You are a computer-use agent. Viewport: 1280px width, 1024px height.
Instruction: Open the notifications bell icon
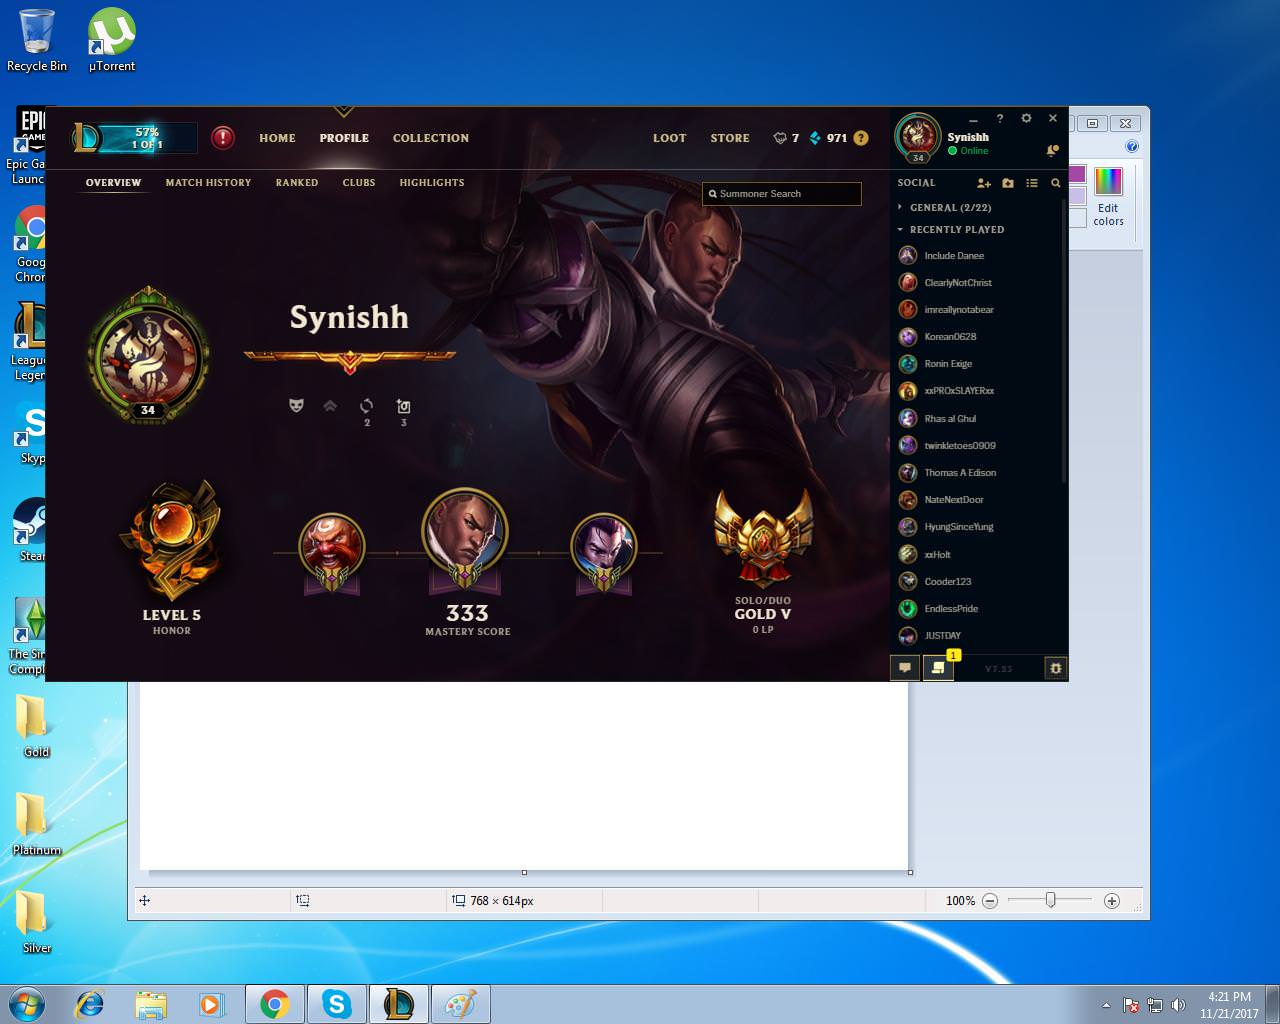click(1052, 150)
